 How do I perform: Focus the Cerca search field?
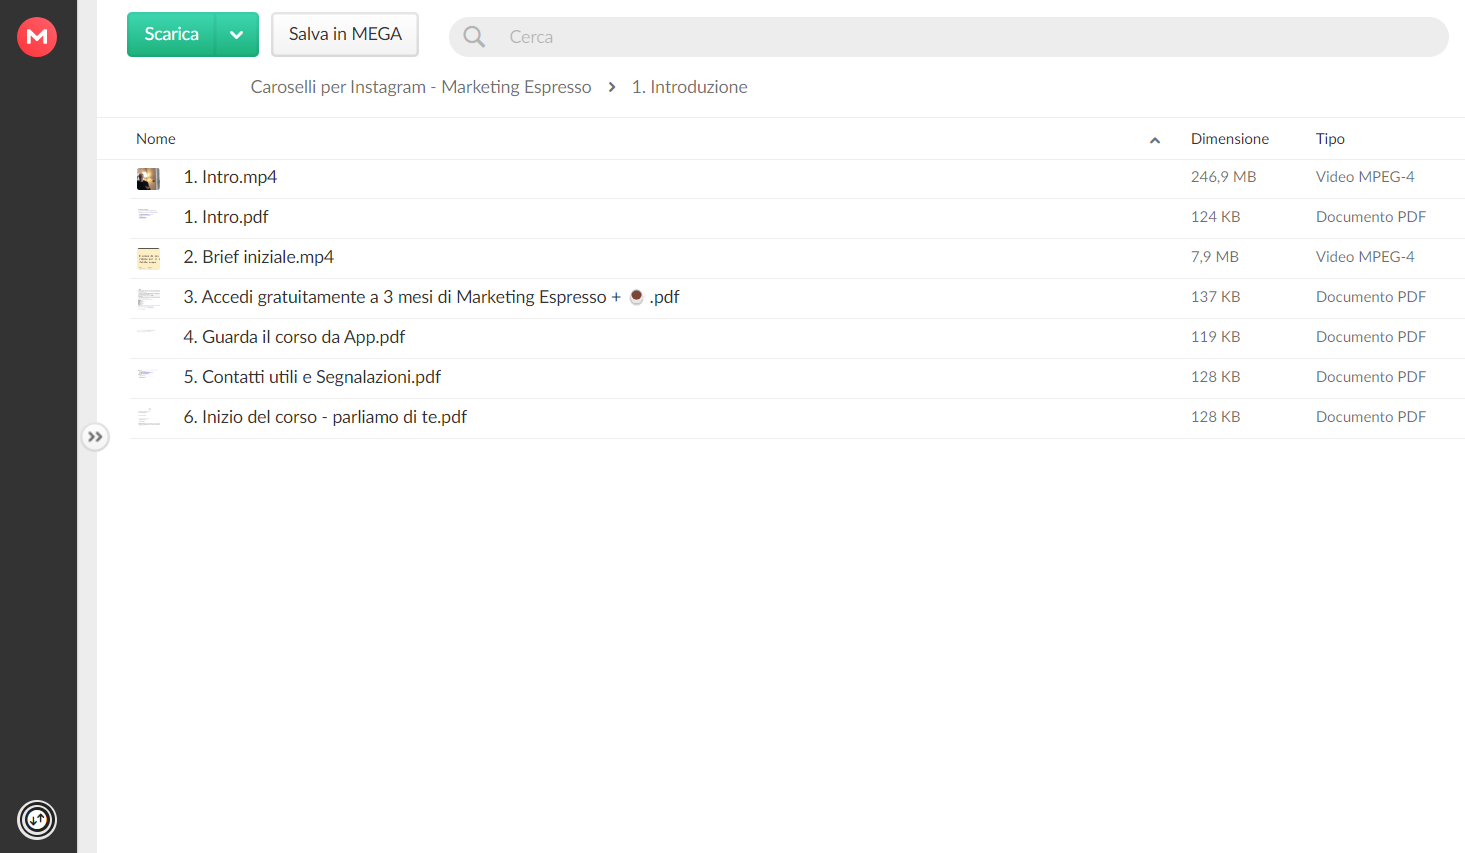[948, 37]
